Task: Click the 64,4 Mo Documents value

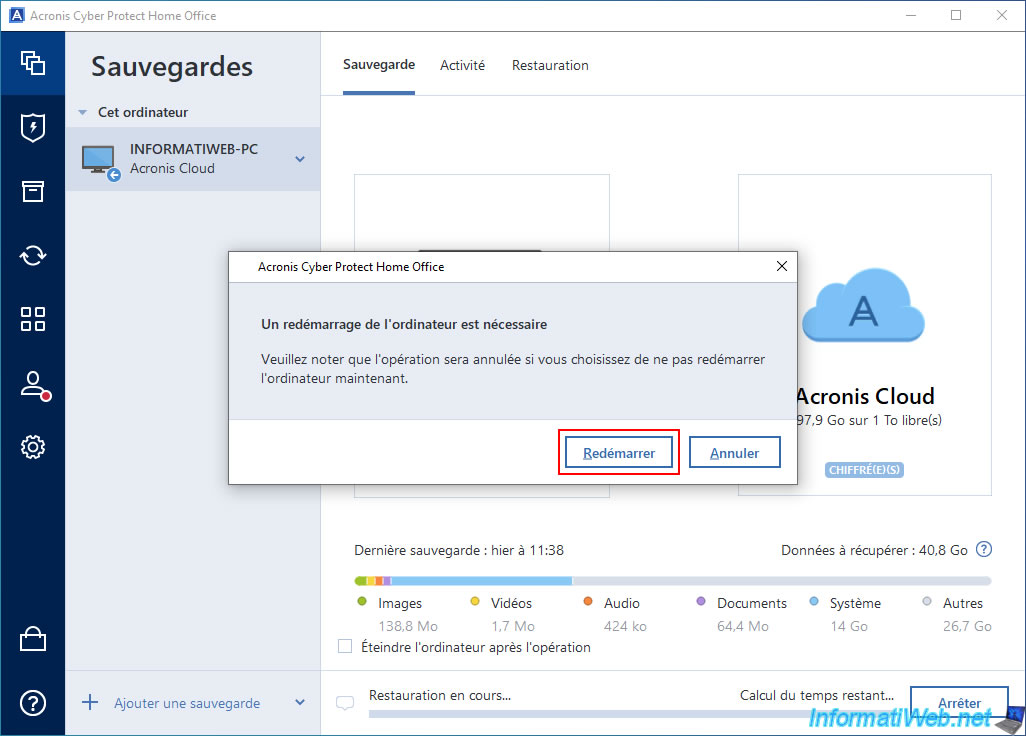Action: [743, 626]
